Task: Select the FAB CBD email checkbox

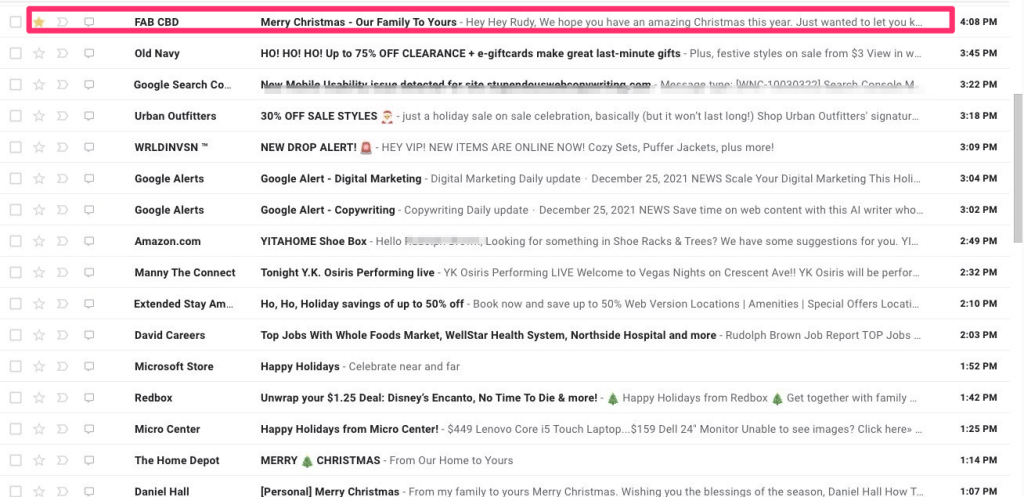Action: 15,22
